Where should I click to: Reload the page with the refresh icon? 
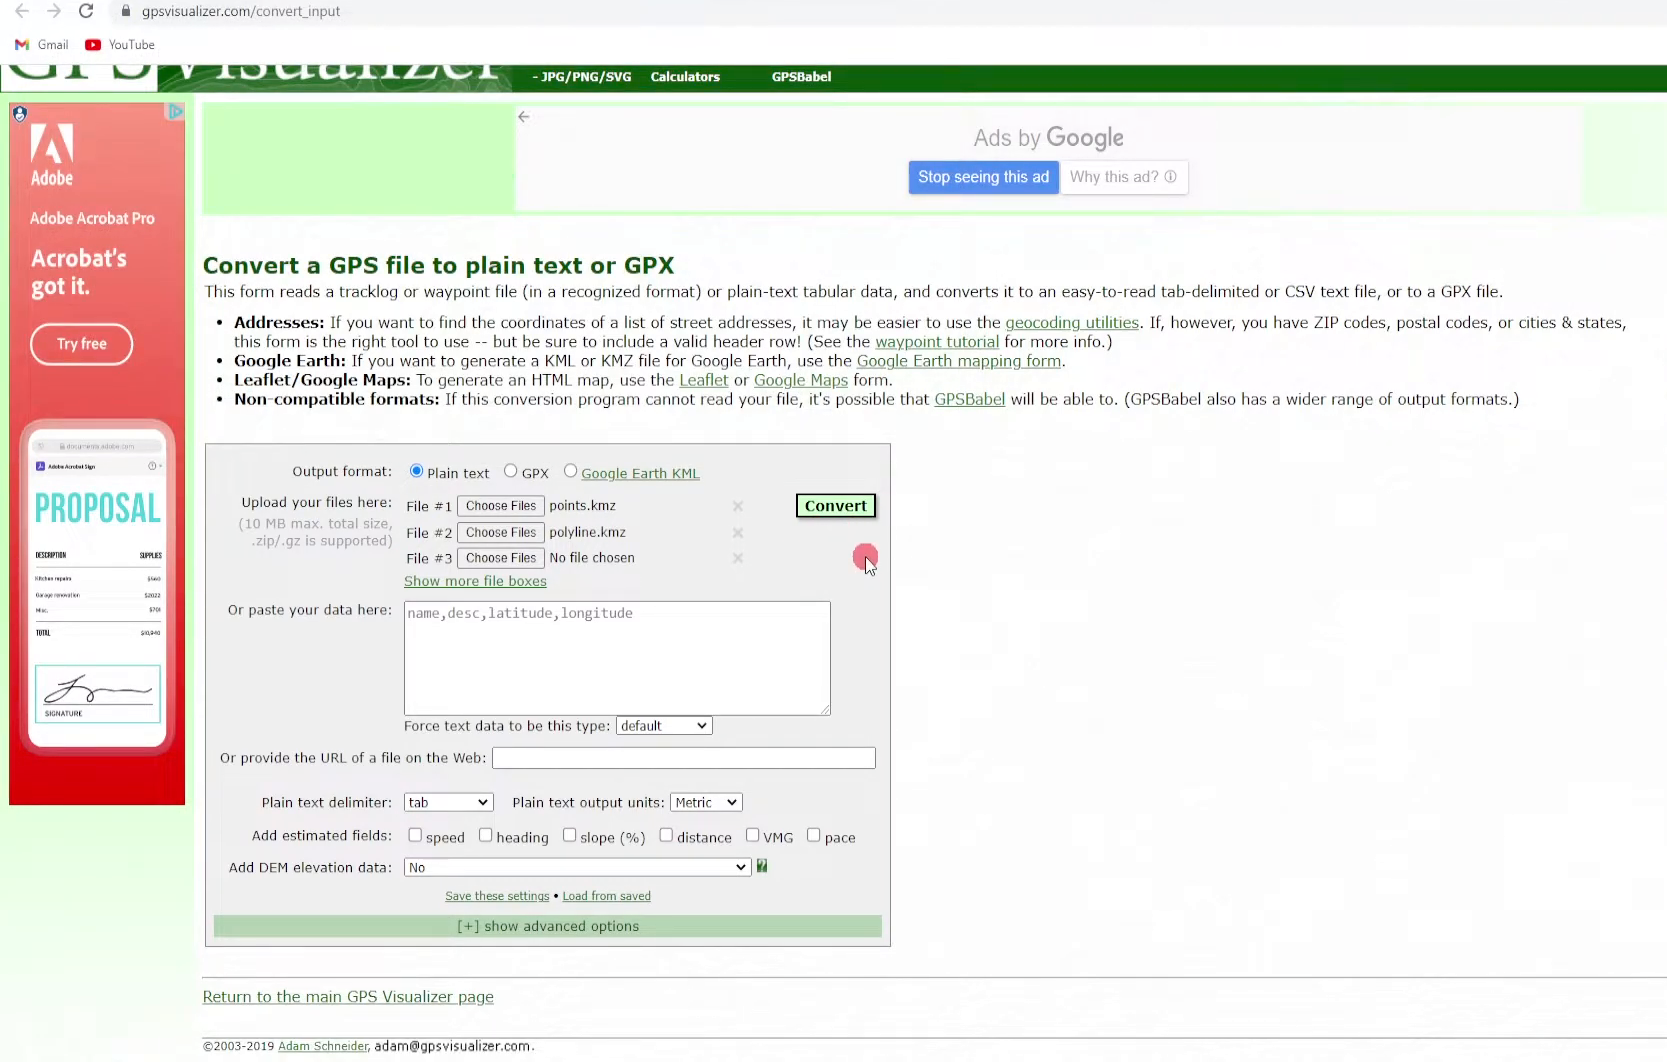pyautogui.click(x=86, y=11)
